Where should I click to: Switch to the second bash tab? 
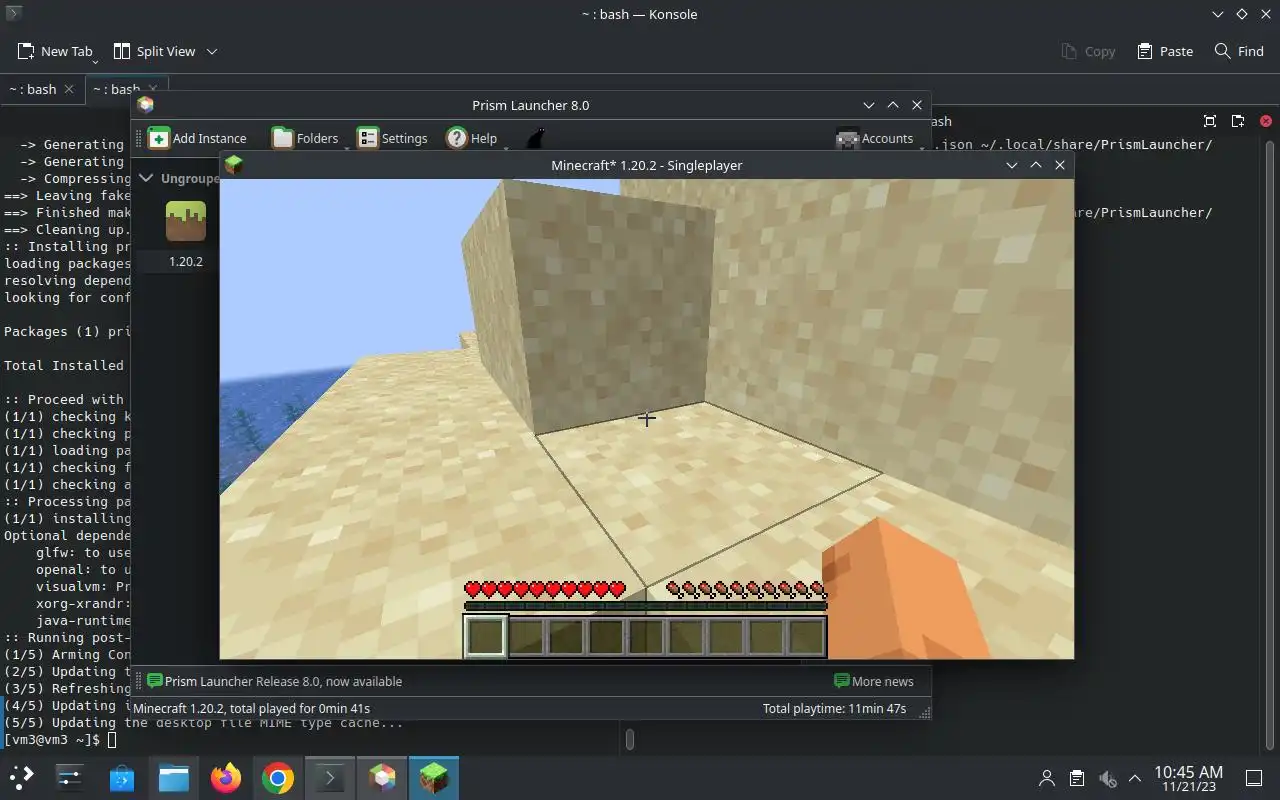click(118, 89)
